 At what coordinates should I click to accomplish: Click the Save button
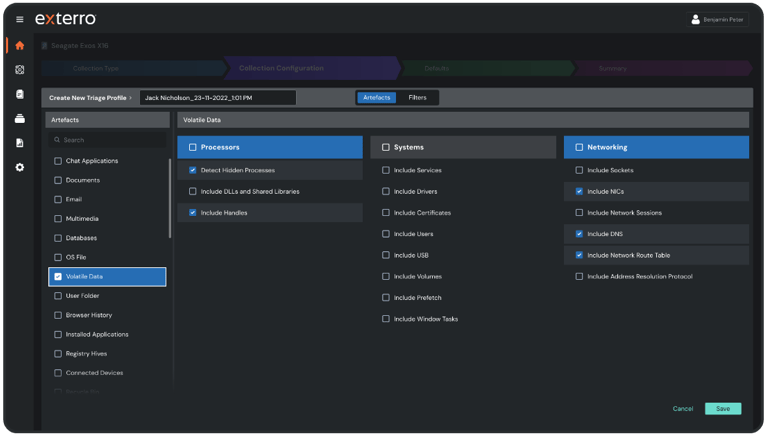click(722, 408)
